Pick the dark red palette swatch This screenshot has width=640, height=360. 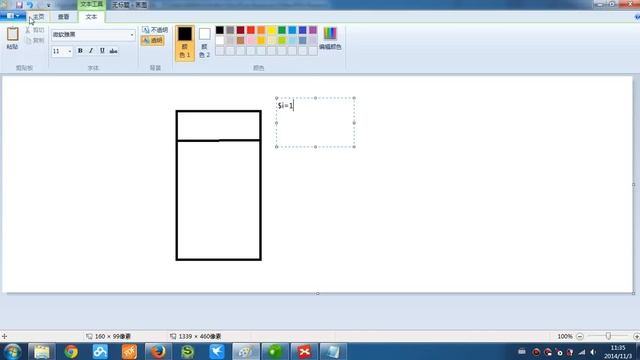[x=240, y=30]
